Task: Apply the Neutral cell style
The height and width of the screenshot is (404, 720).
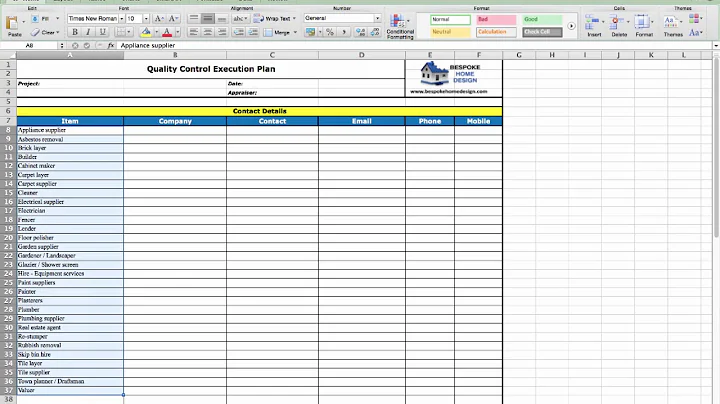Action: tap(450, 32)
